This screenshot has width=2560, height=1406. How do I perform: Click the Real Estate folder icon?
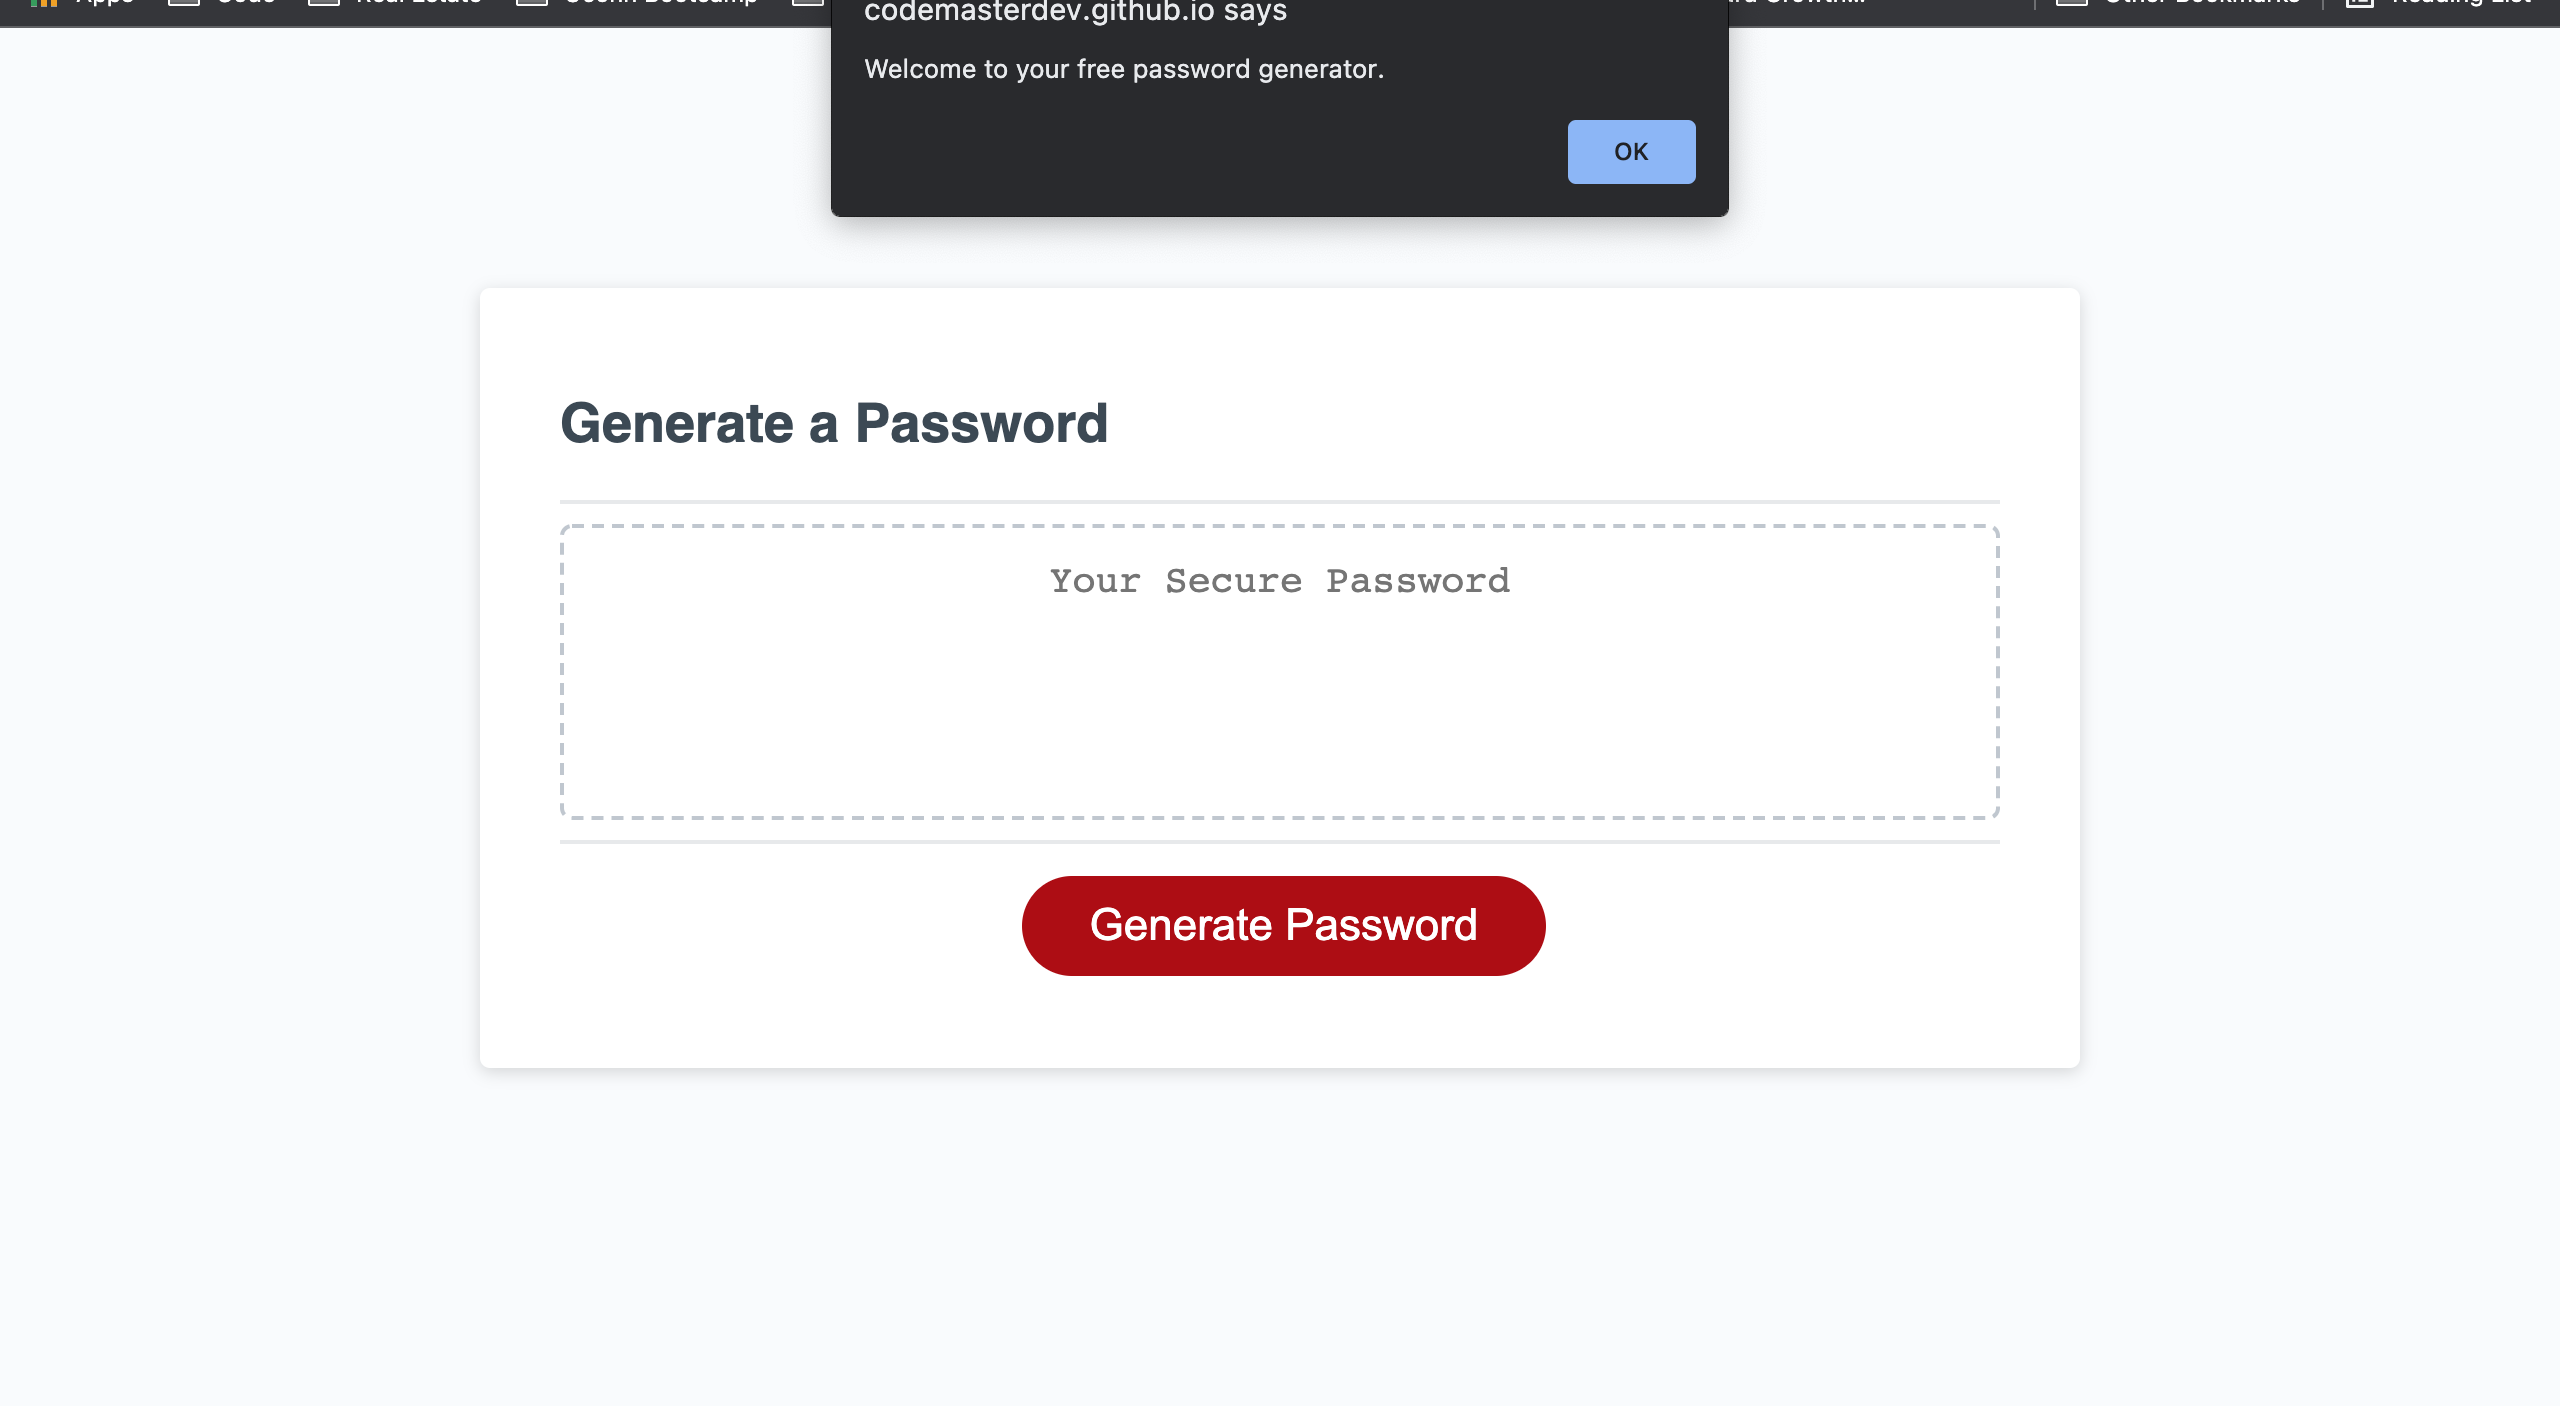click(323, 3)
